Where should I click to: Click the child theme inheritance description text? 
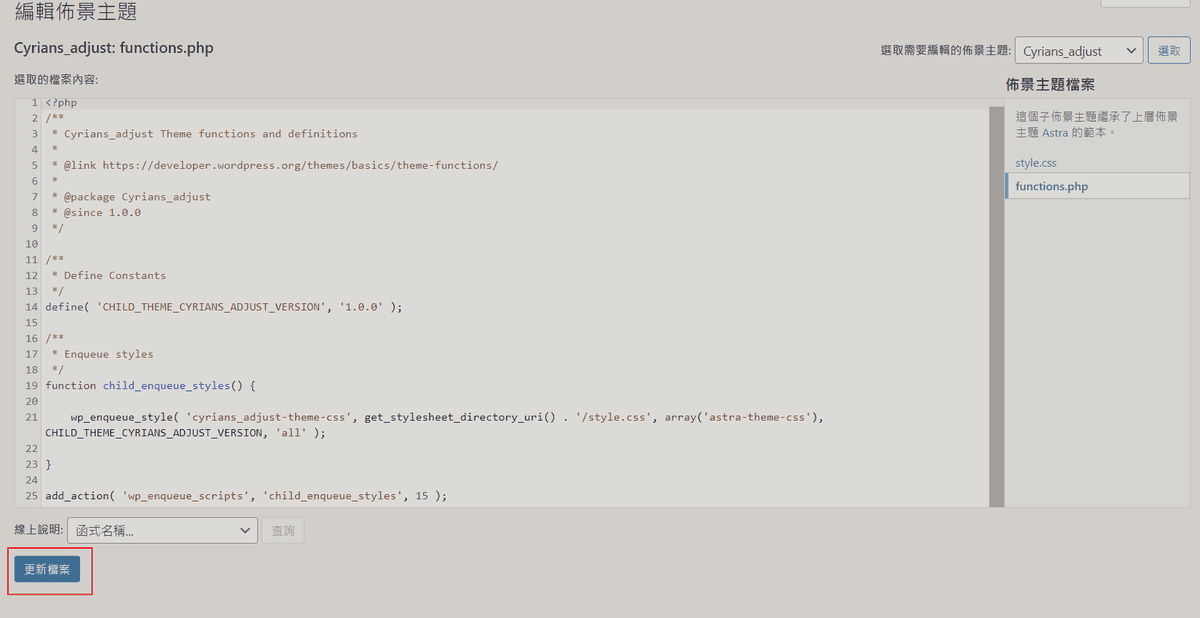[x=1096, y=124]
